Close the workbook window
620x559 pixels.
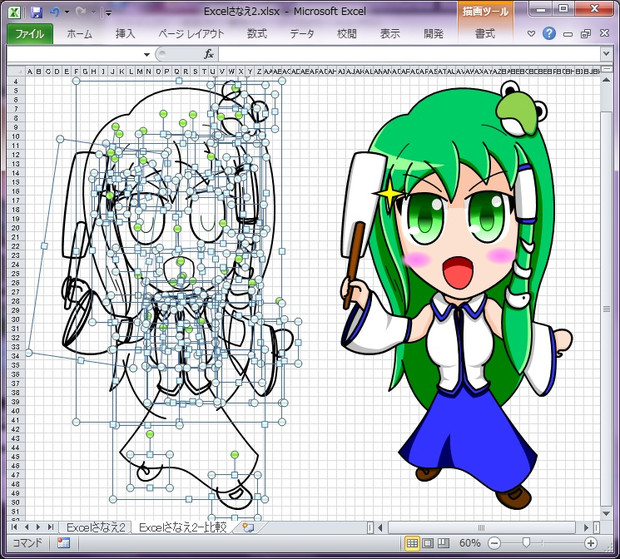tap(604, 33)
